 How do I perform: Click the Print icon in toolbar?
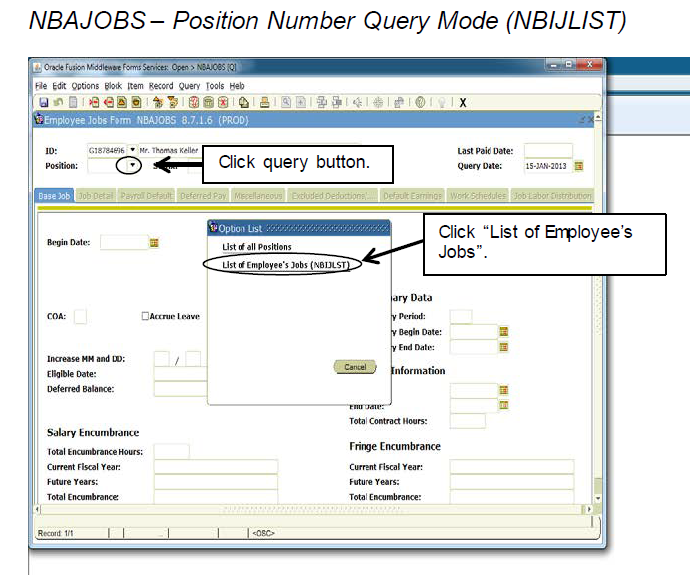coord(264,101)
